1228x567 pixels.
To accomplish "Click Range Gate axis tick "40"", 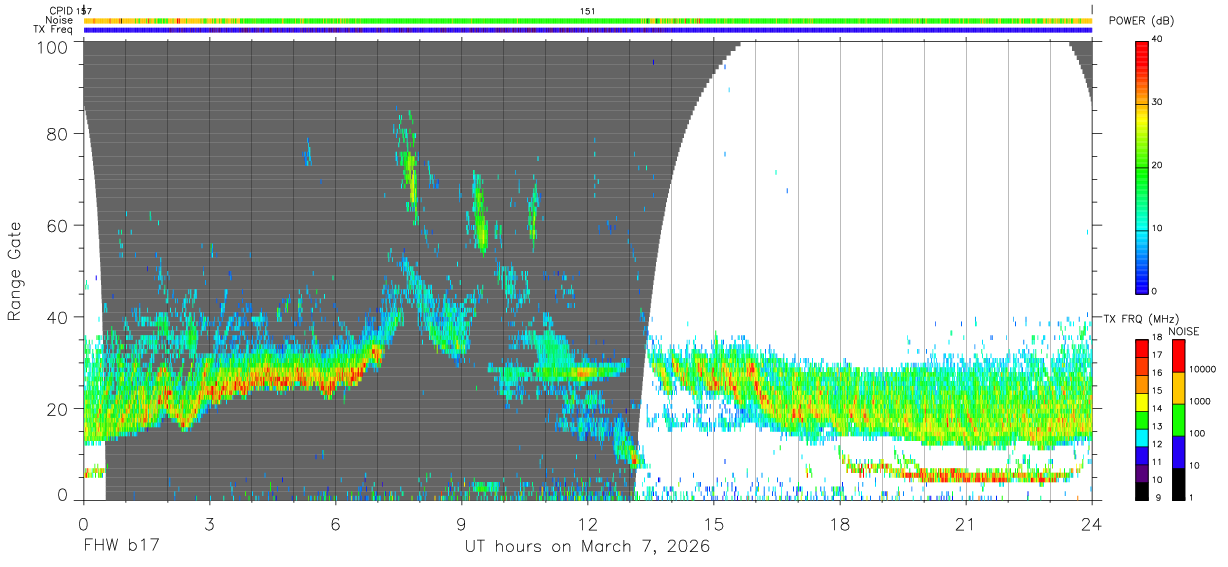I will pos(59,317).
